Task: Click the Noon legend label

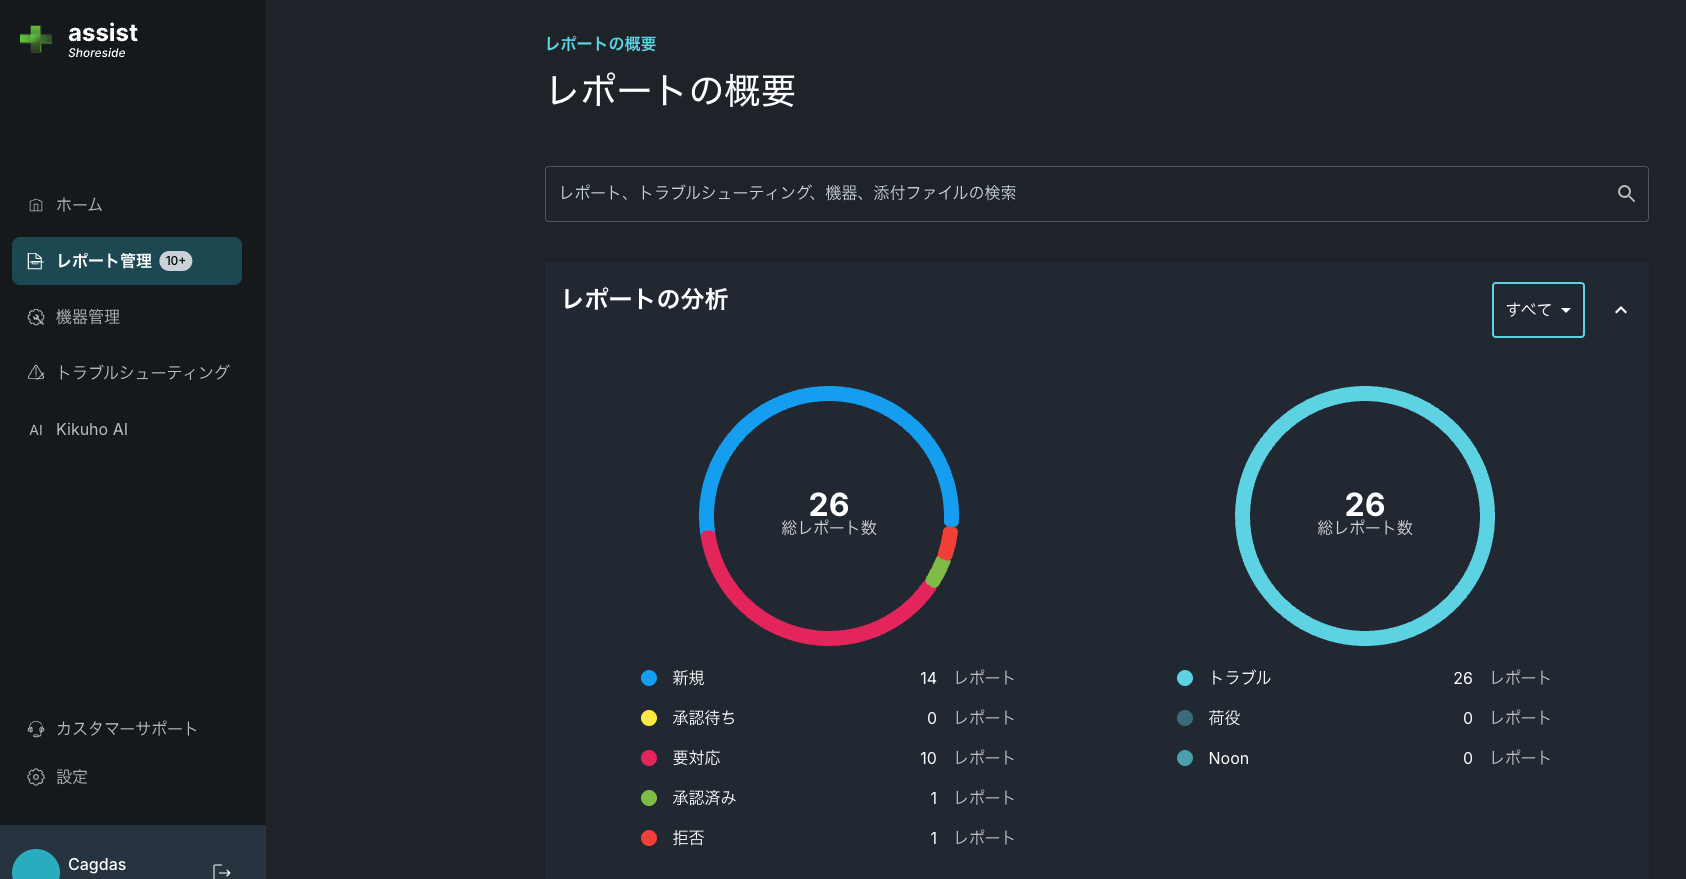Action: [x=1229, y=758]
